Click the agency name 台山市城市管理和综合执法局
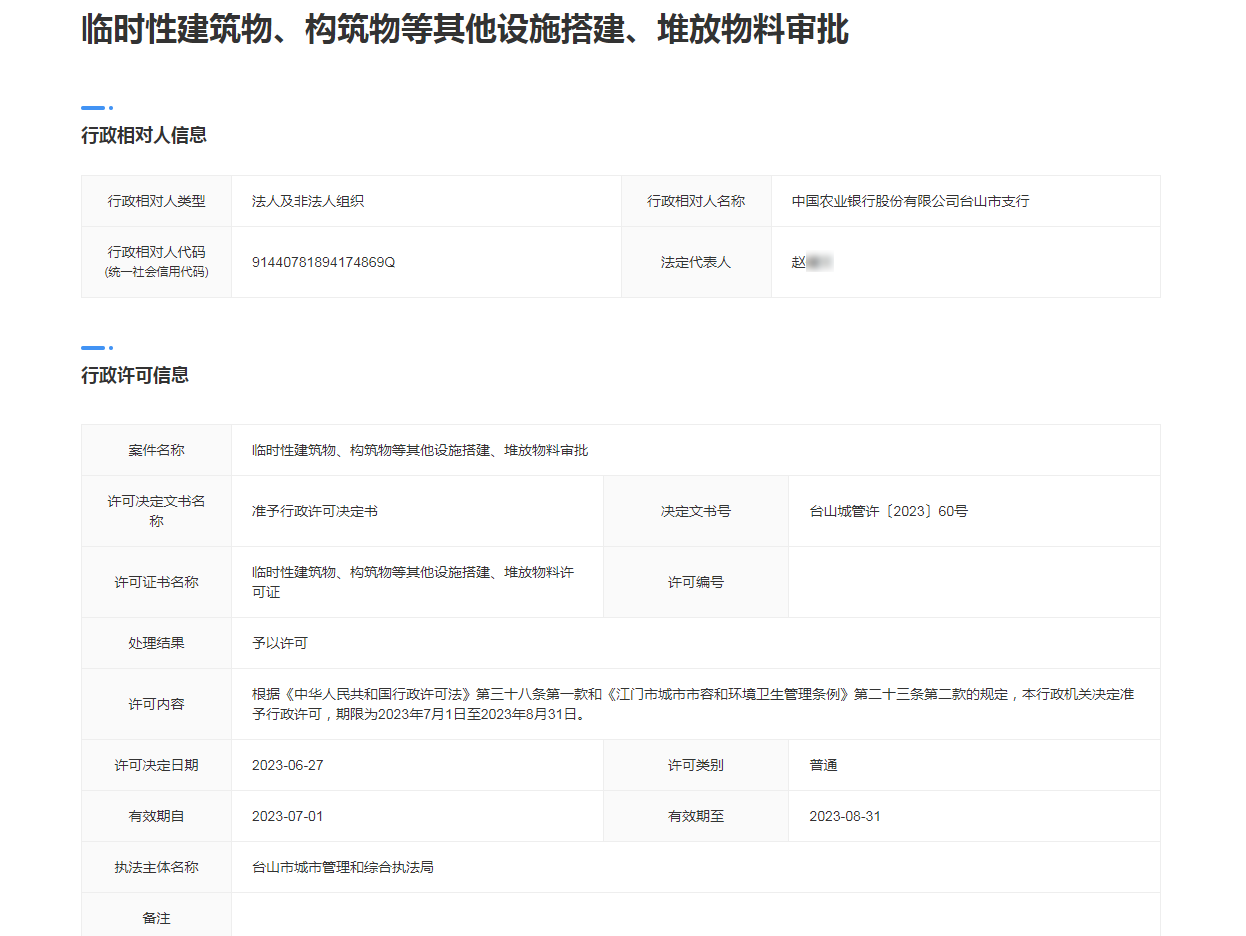 click(x=343, y=867)
